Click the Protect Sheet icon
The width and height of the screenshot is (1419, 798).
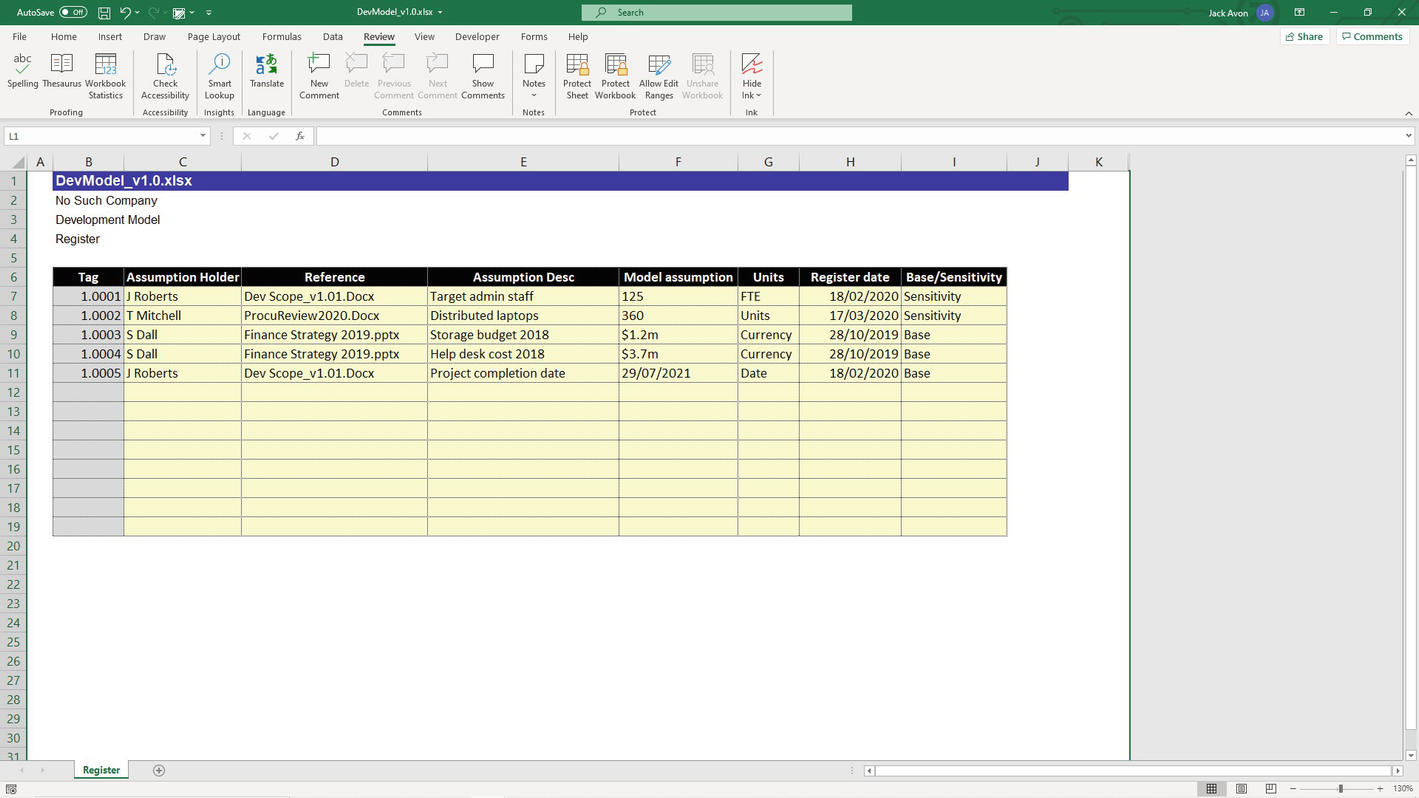pos(577,72)
